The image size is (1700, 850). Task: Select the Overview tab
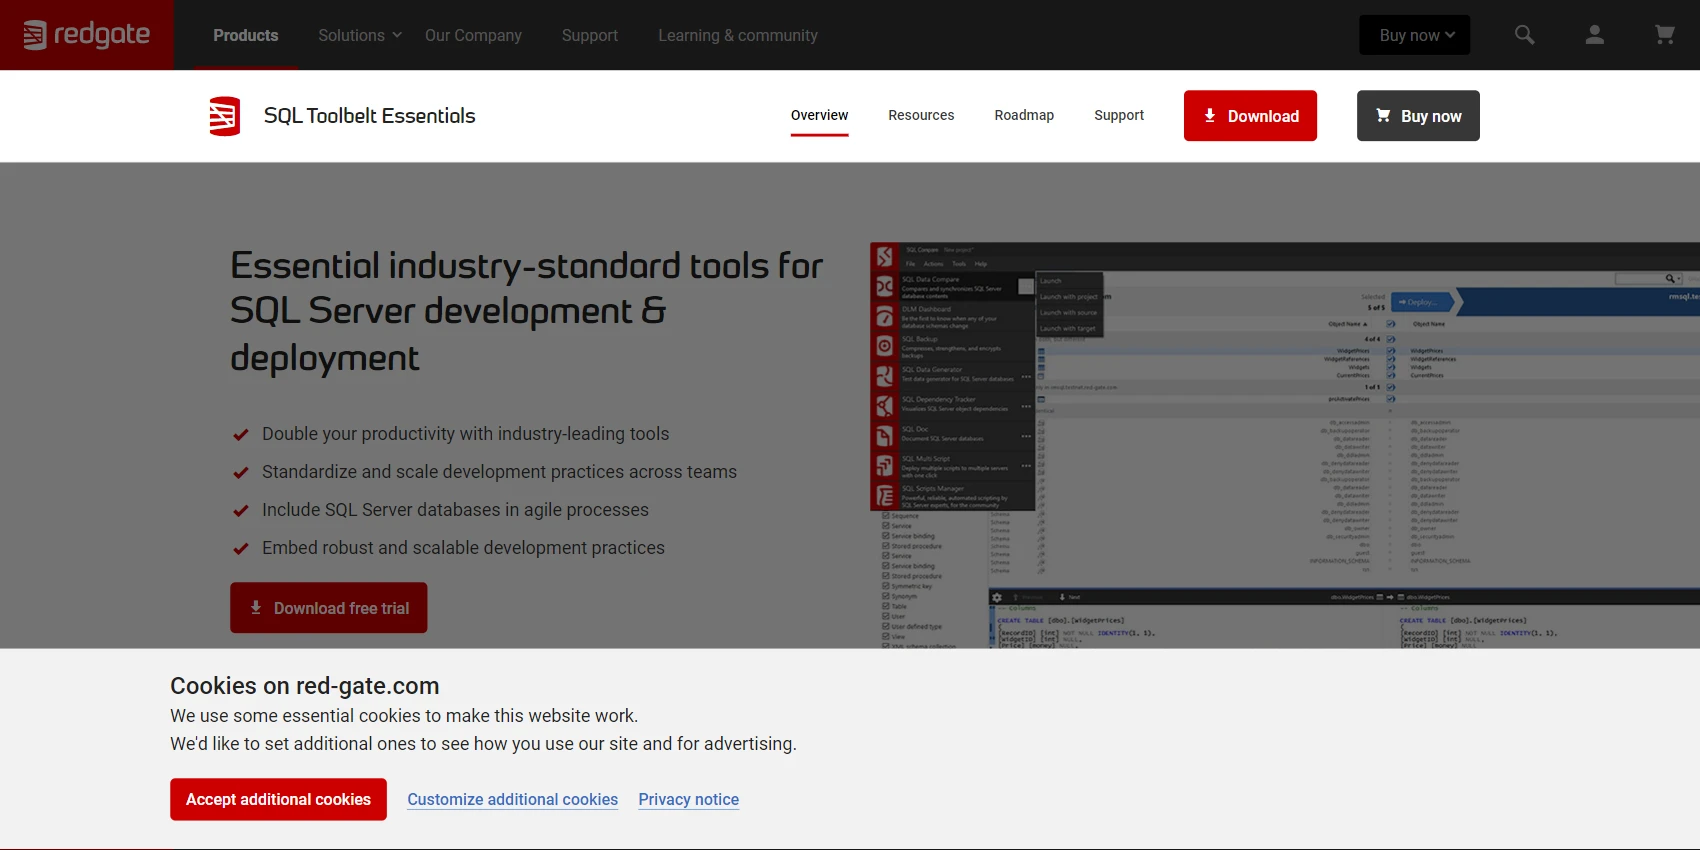819,115
